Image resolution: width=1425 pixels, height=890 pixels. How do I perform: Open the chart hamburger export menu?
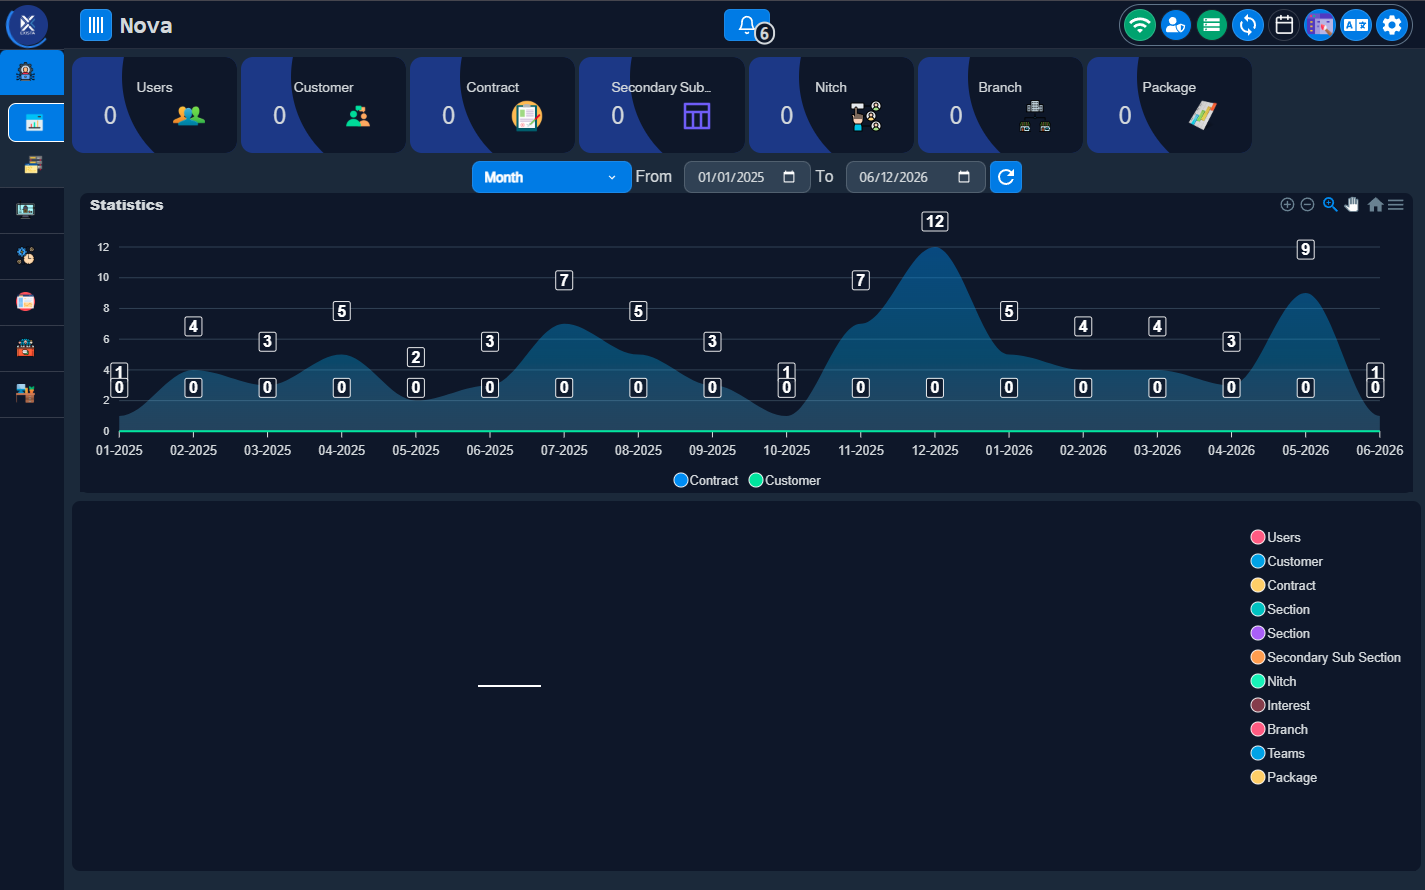(1396, 205)
